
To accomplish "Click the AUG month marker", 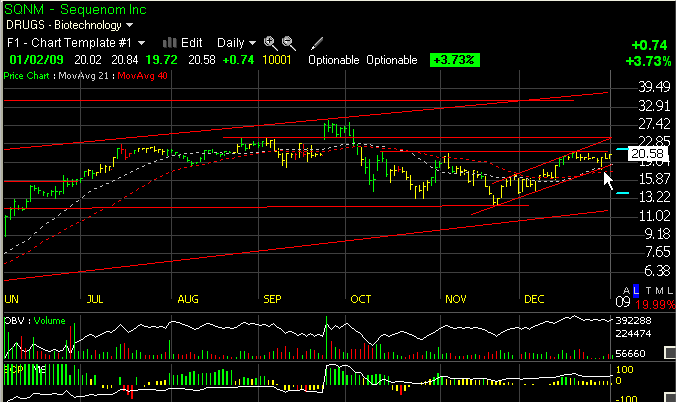I will point(188,299).
